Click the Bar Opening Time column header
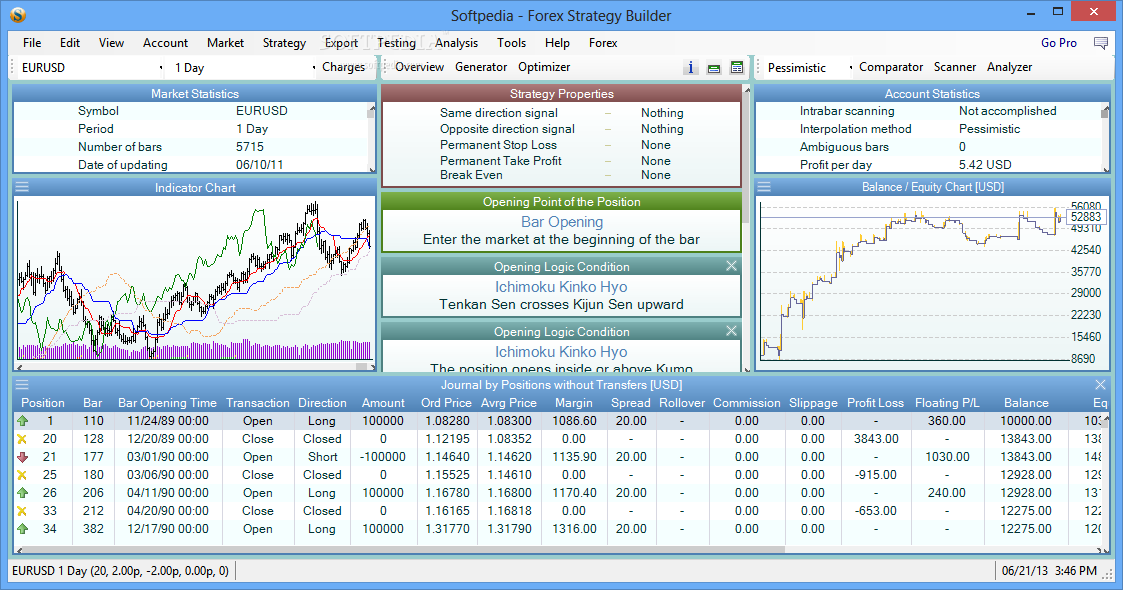The height and width of the screenshot is (590, 1123). point(167,403)
